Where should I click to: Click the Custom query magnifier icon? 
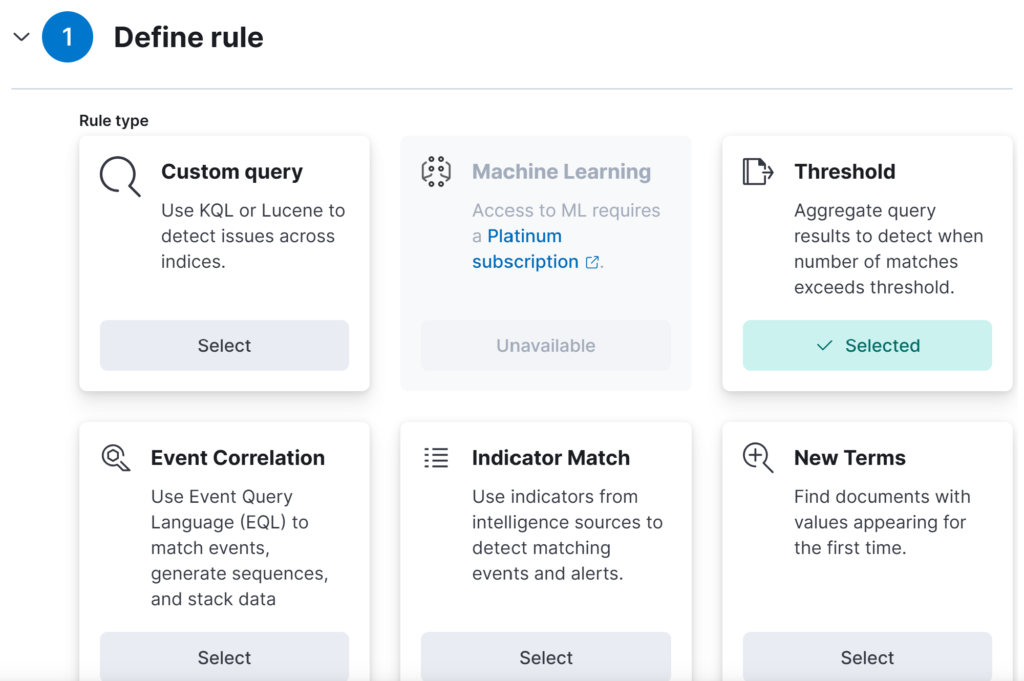(120, 176)
